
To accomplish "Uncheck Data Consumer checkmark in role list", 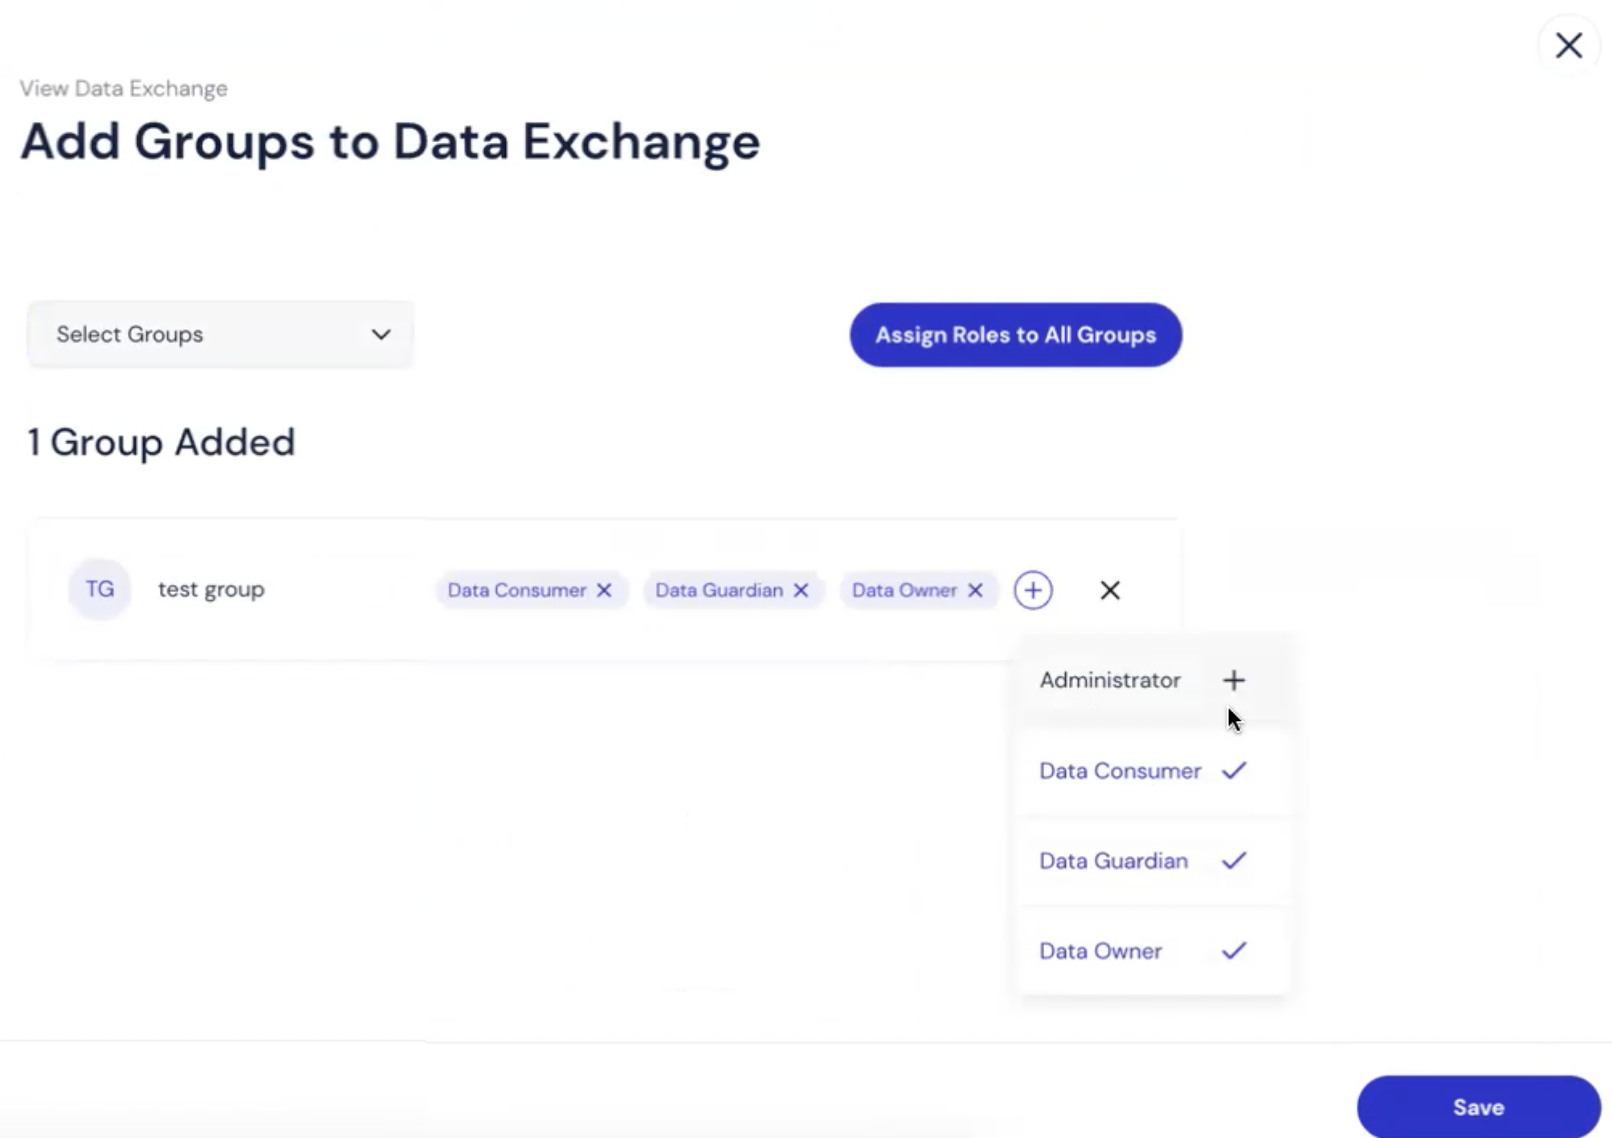I will click(x=1234, y=770).
